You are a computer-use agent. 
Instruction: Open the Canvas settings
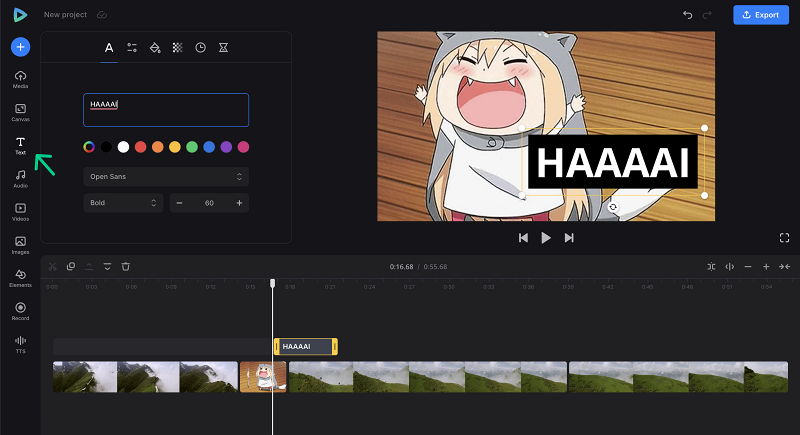20,113
